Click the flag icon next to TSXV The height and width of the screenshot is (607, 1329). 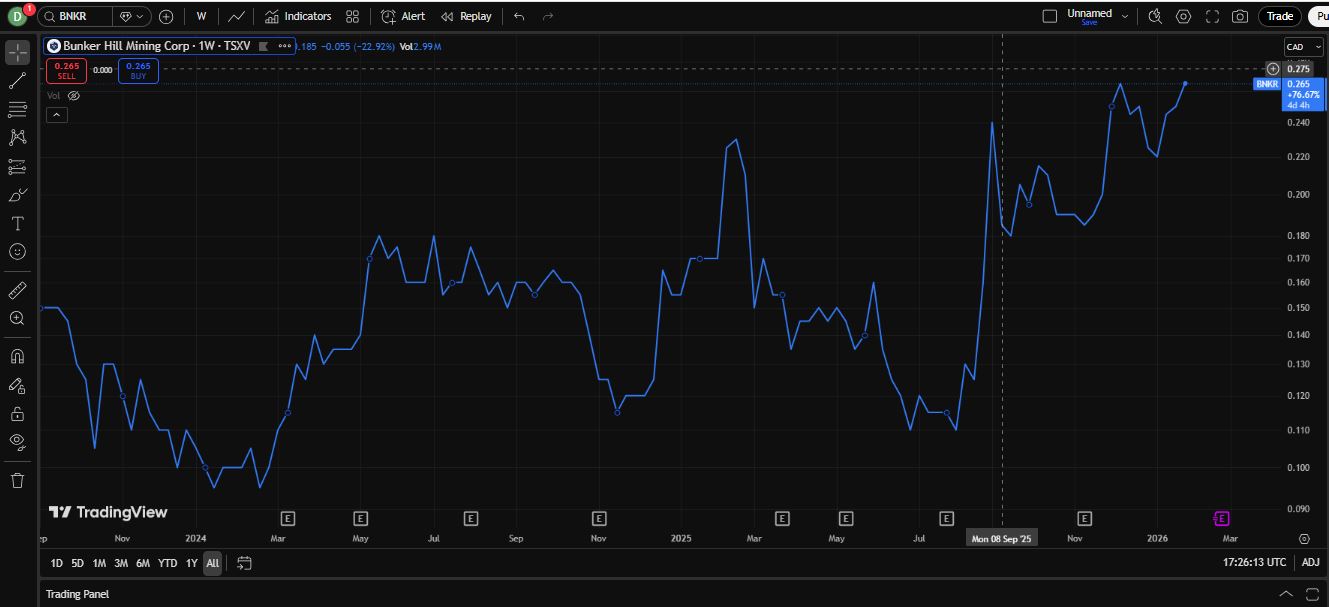tap(263, 46)
